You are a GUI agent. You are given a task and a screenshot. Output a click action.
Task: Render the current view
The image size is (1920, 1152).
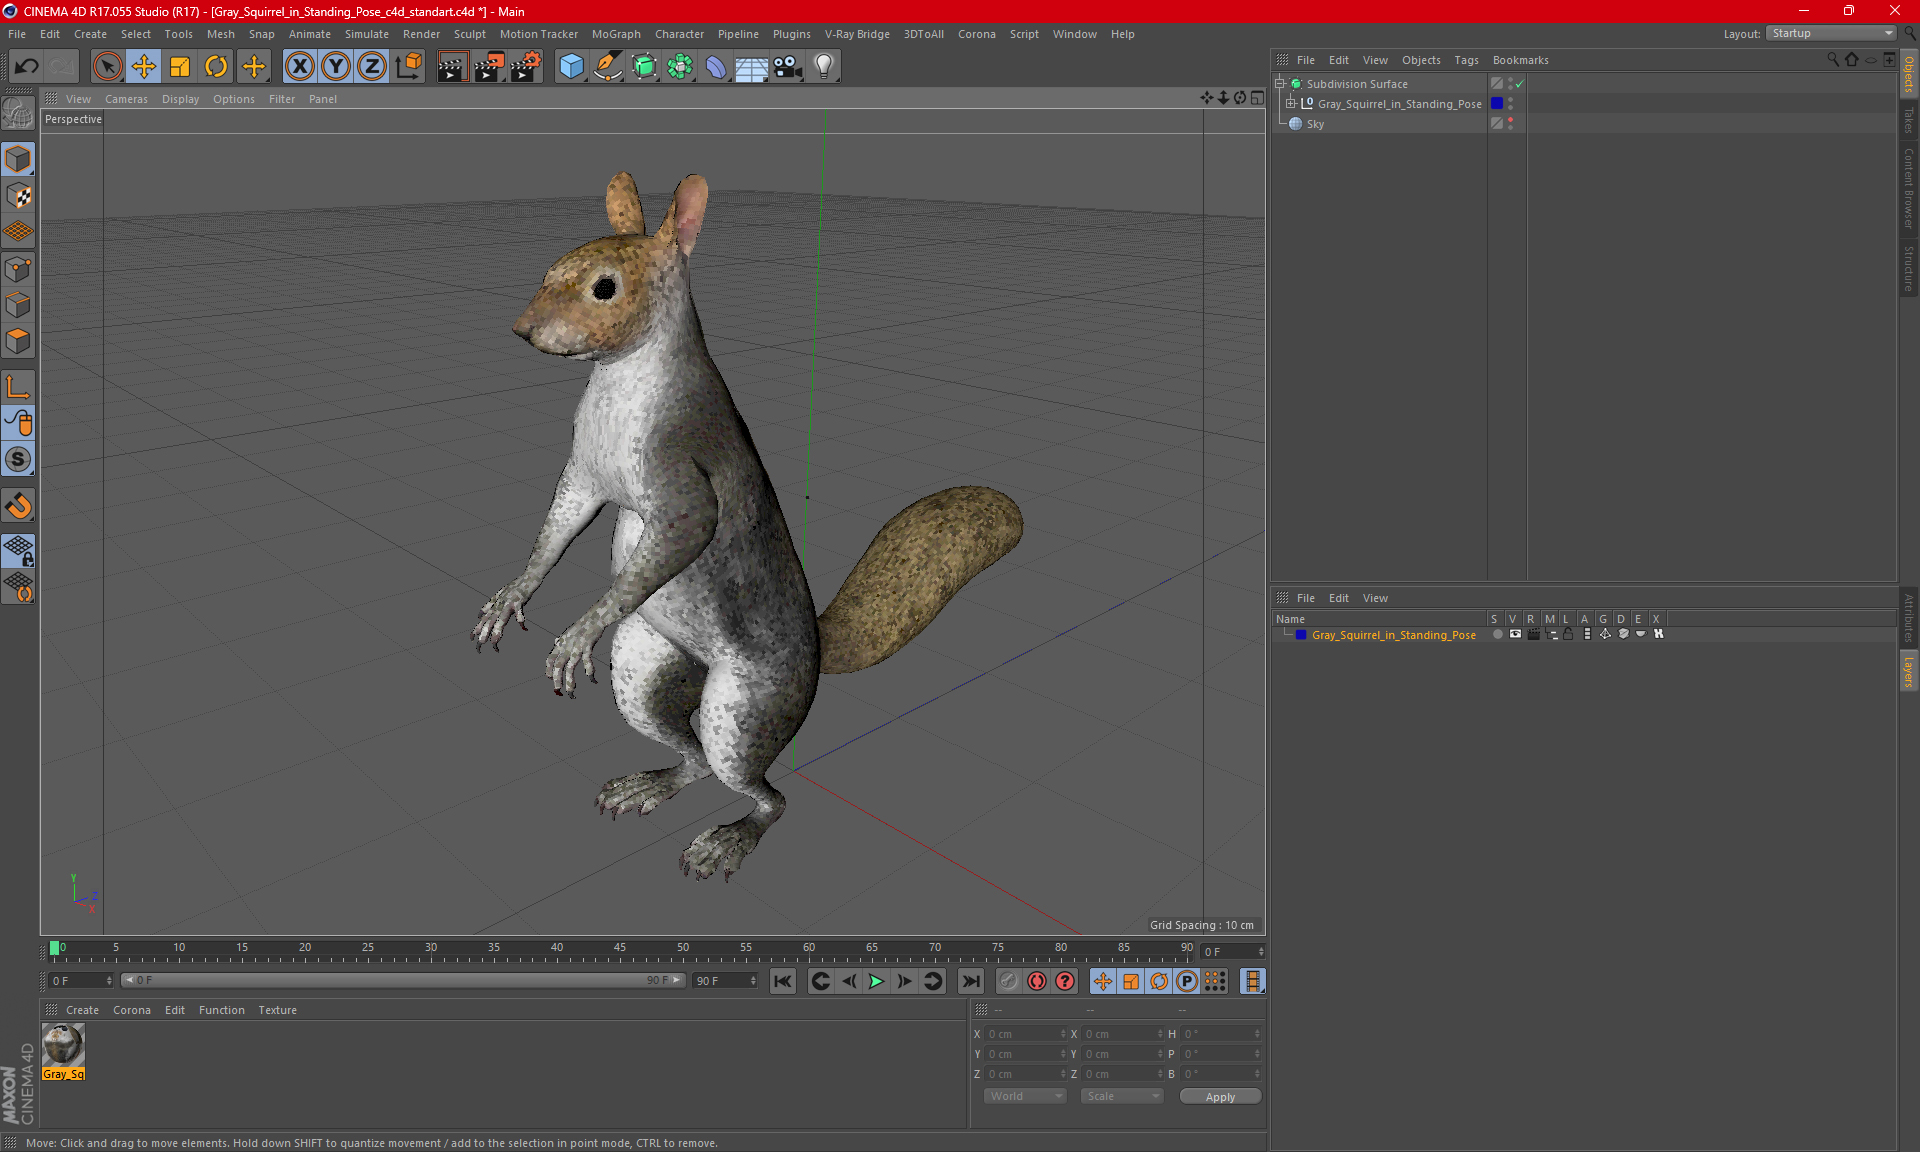tap(452, 66)
